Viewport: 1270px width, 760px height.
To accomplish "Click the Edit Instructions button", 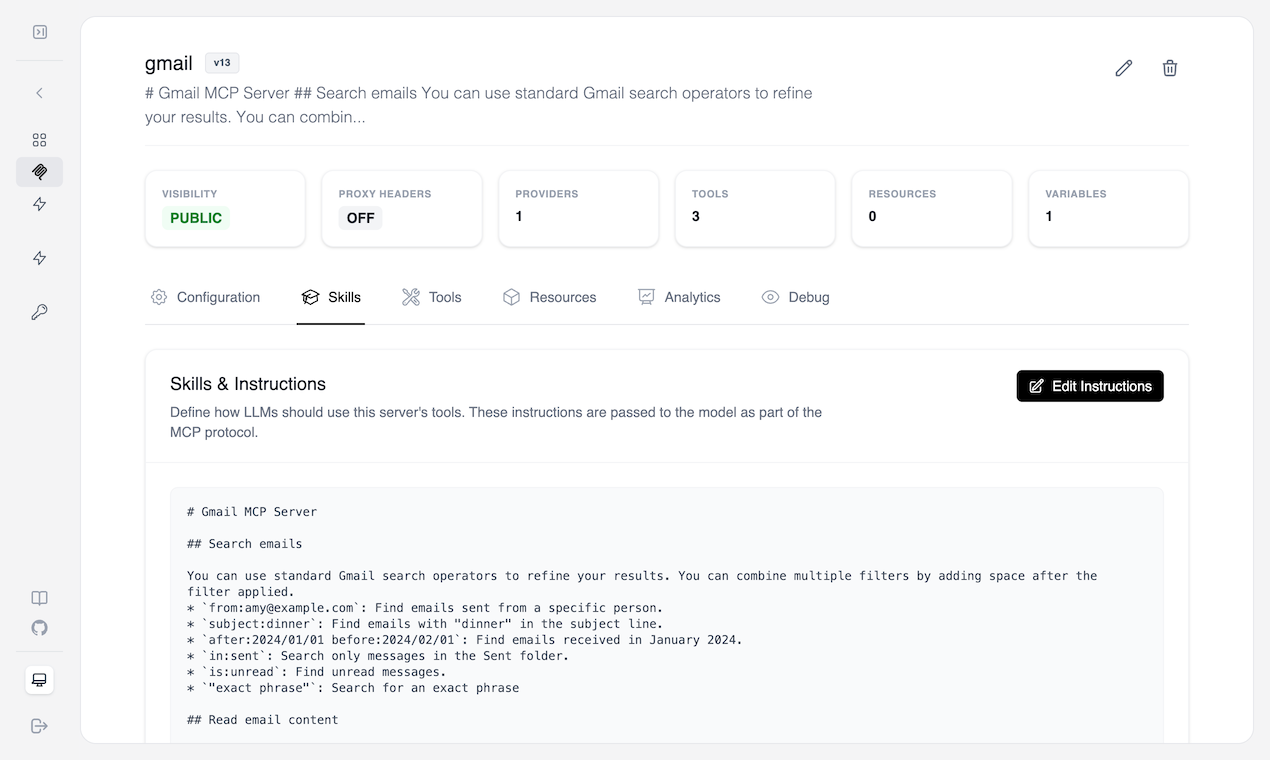I will click(1090, 386).
